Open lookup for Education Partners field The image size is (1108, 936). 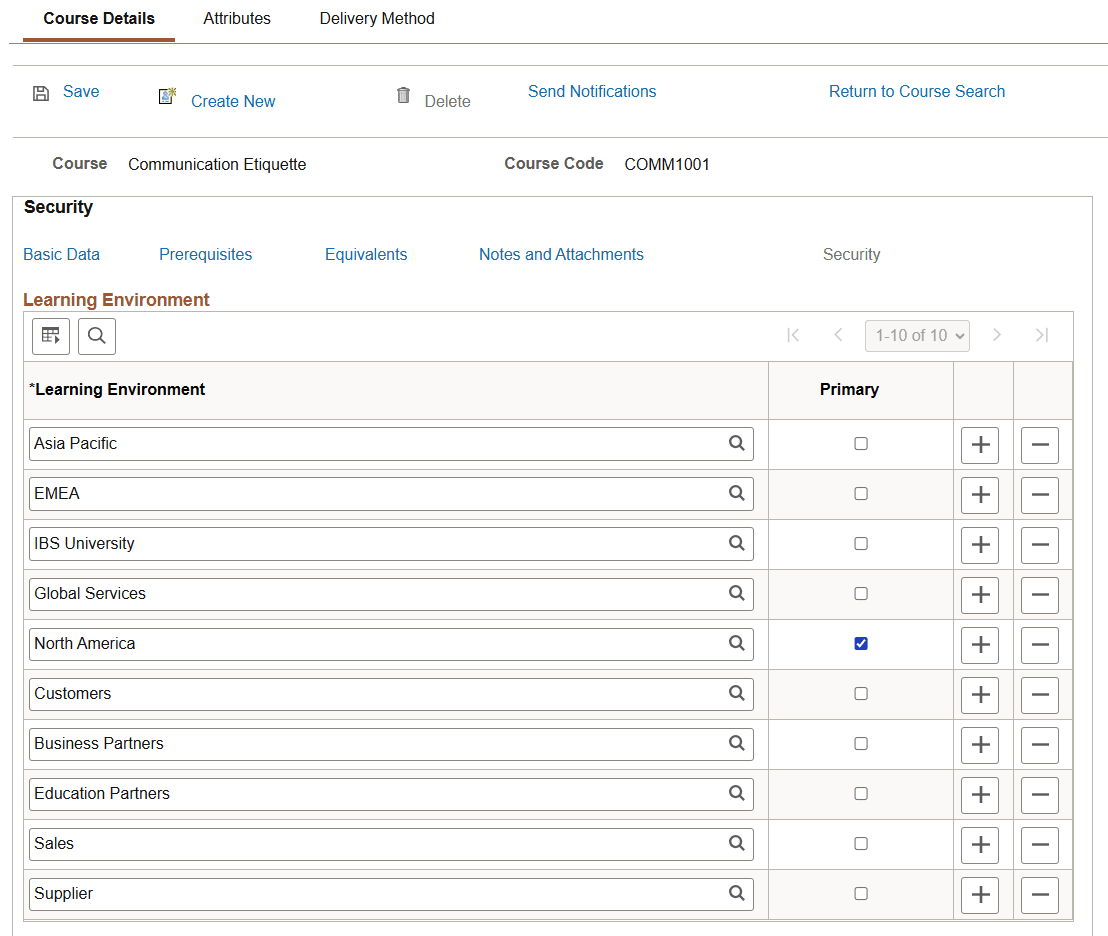736,793
